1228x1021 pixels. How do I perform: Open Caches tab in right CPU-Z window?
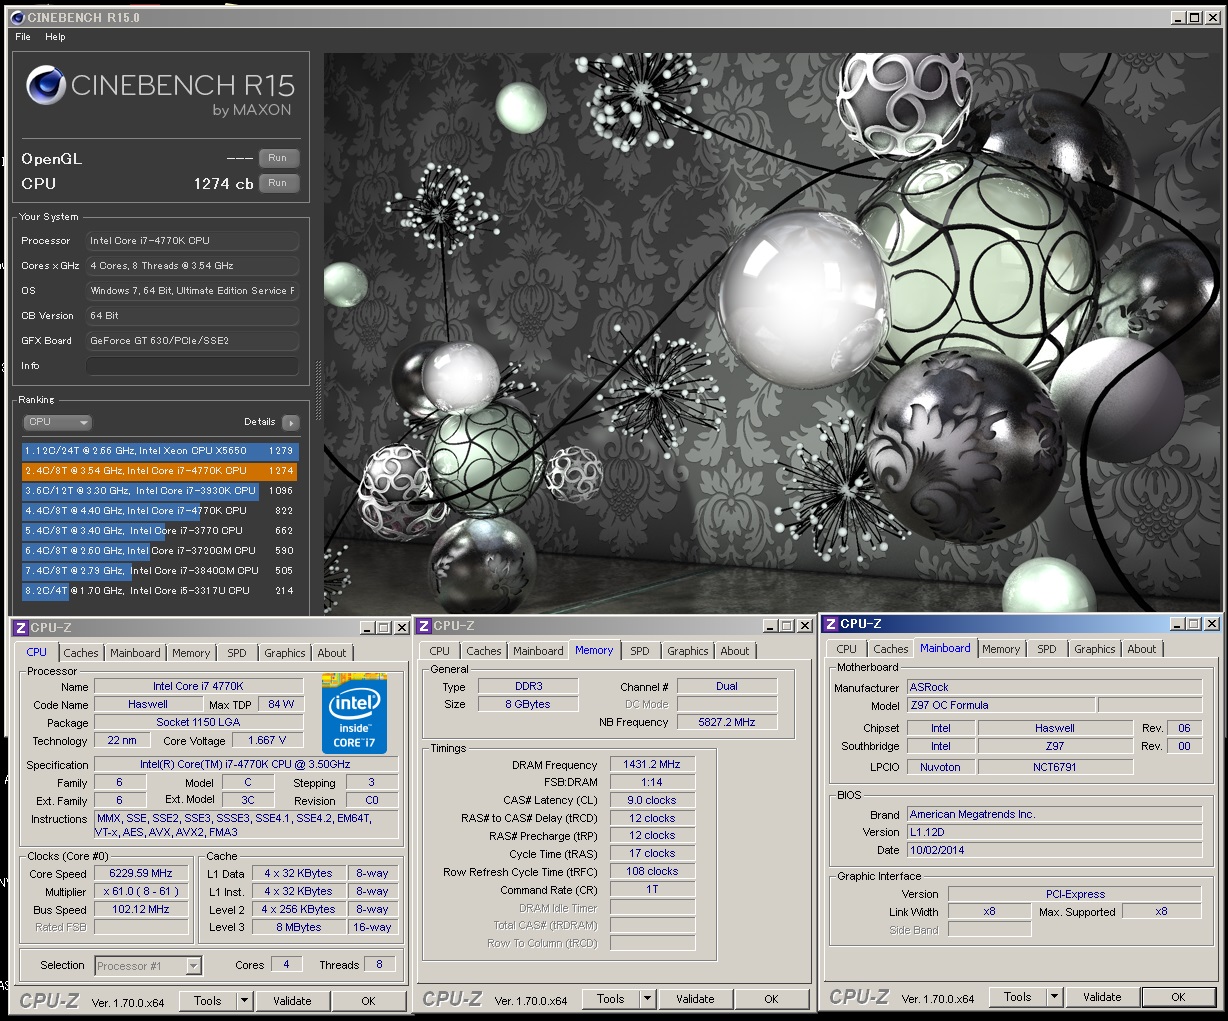891,649
